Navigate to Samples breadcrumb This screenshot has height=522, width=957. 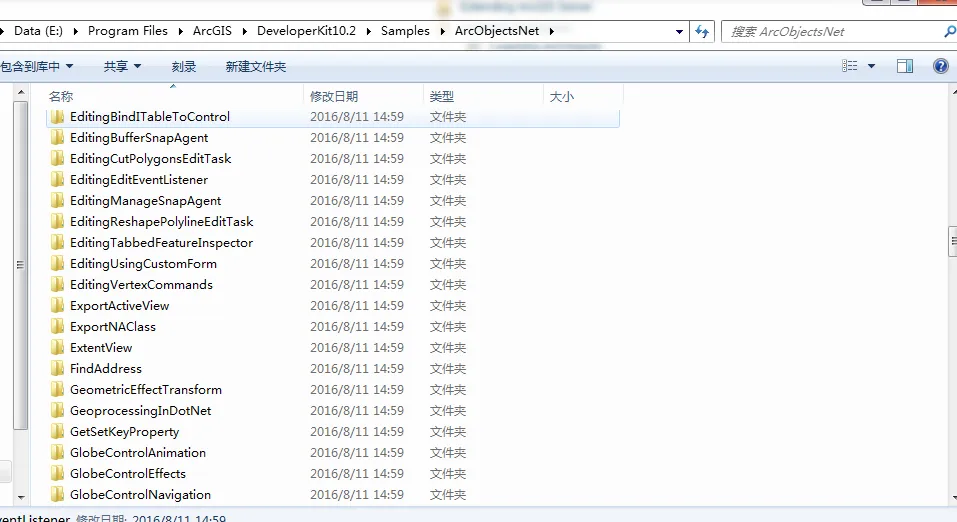click(x=405, y=31)
